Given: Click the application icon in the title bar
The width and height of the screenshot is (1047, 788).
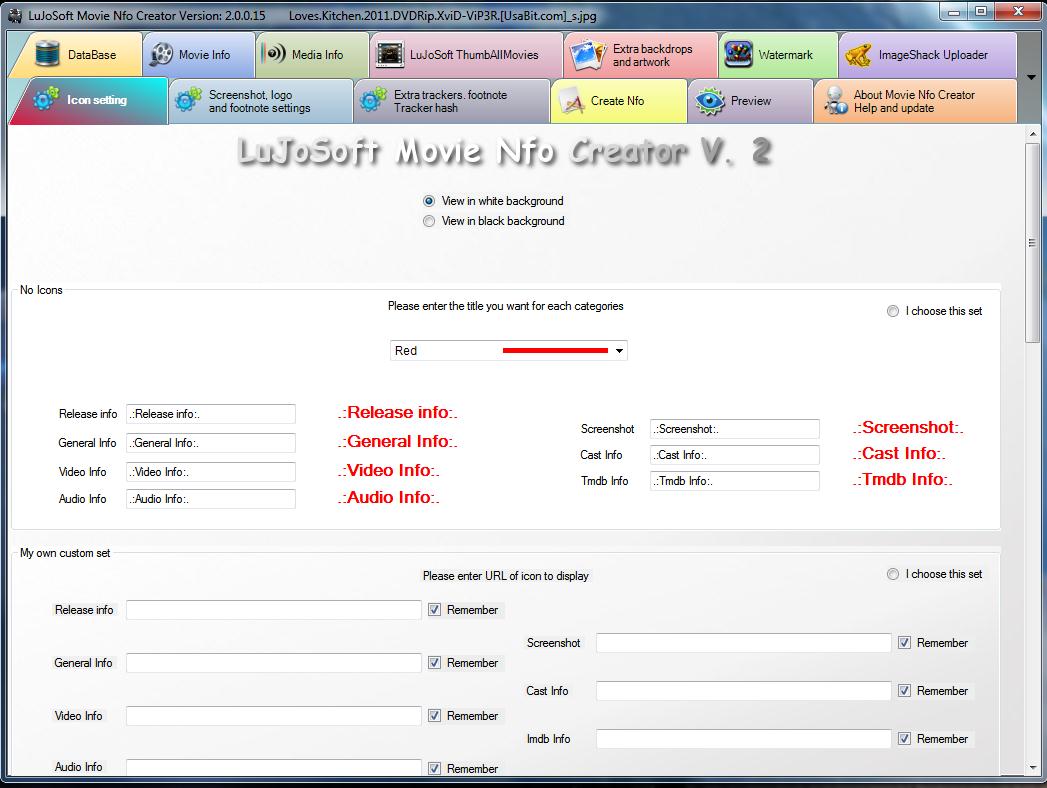Looking at the screenshot, I should click(15, 15).
